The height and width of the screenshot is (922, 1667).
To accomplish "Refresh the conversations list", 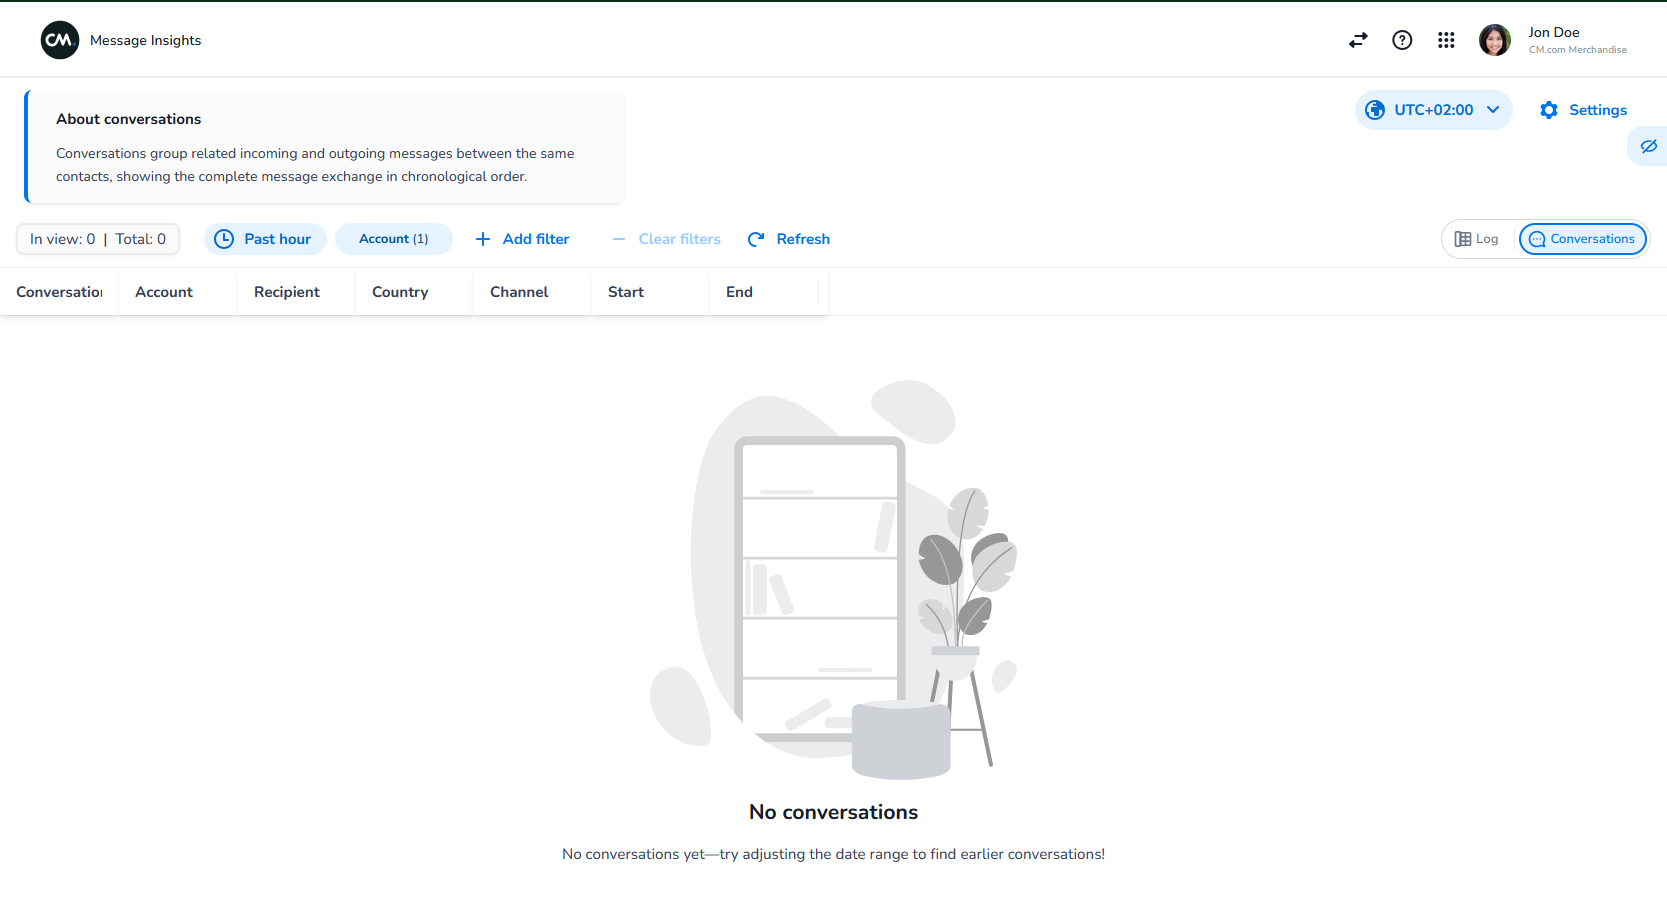I will [789, 239].
